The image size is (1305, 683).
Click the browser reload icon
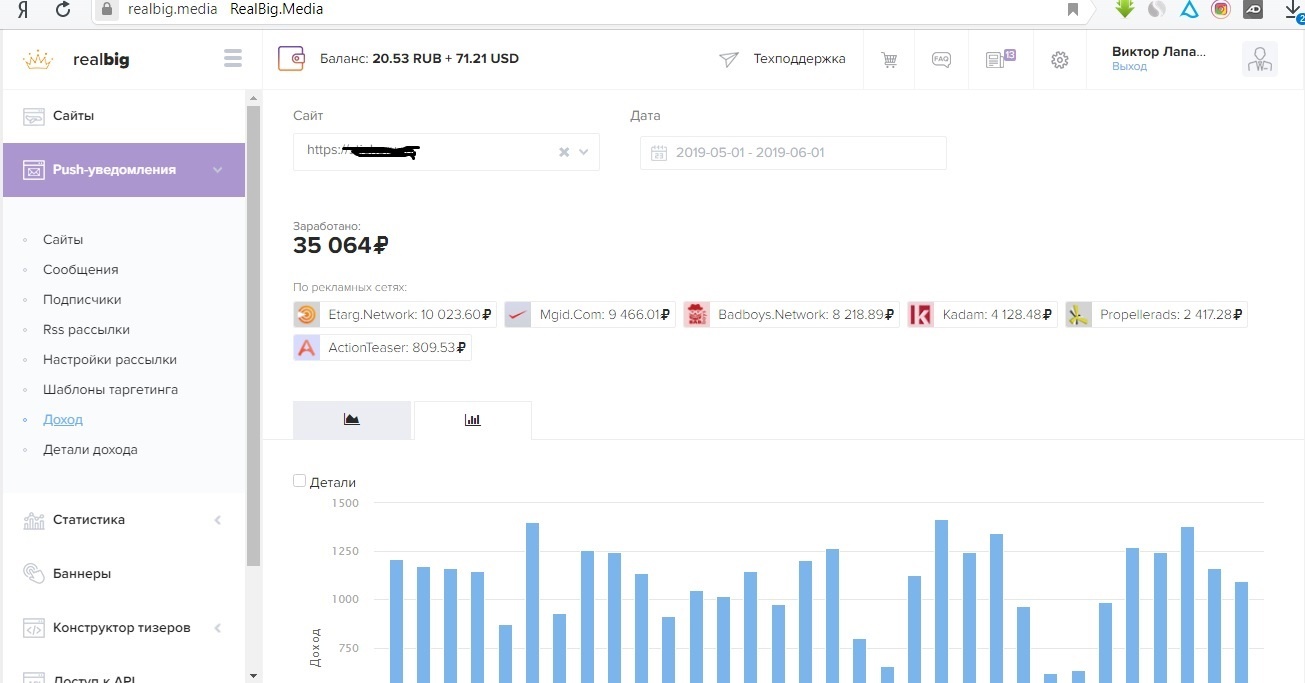pyautogui.click(x=63, y=10)
